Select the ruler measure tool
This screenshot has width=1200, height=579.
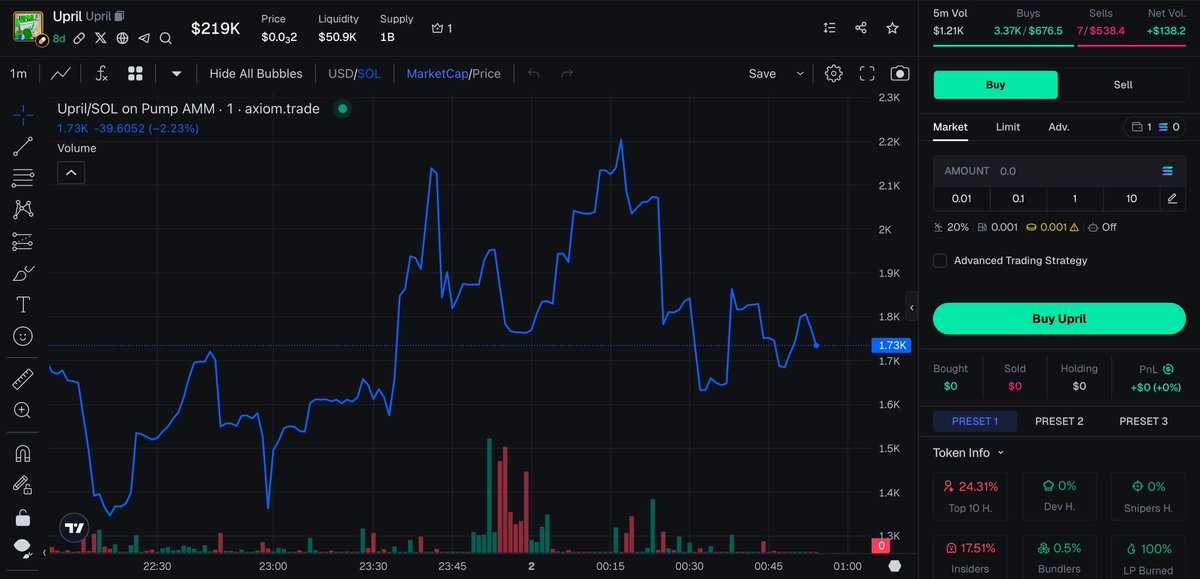tap(23, 379)
